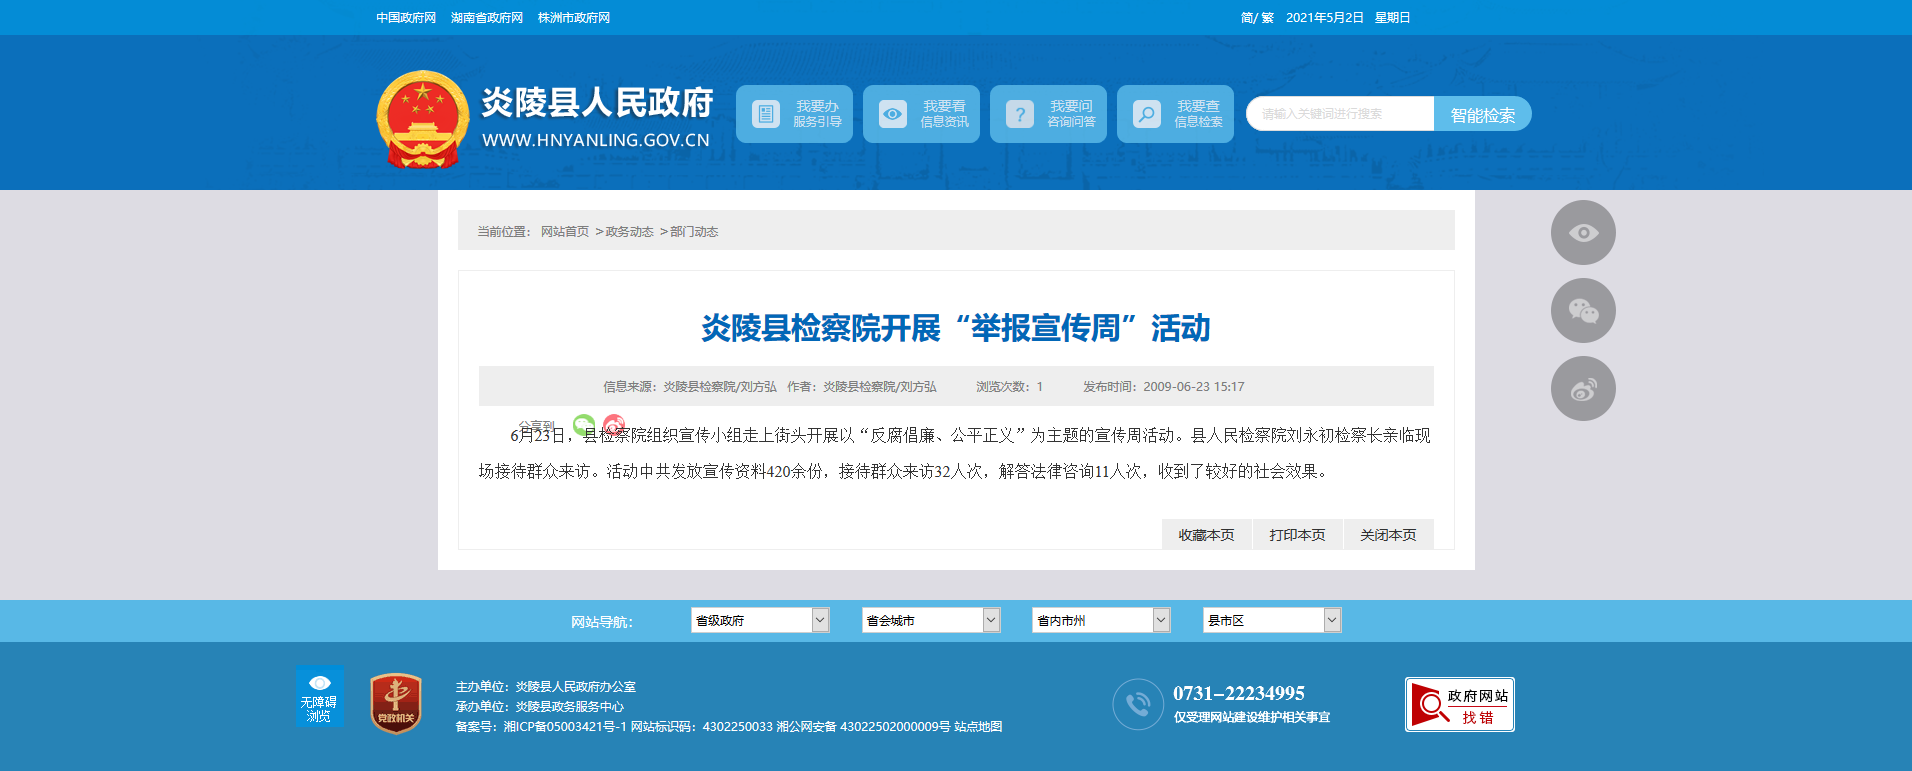1912x771 pixels.
Task: Share article via green WeChat icon
Action: (x=584, y=425)
